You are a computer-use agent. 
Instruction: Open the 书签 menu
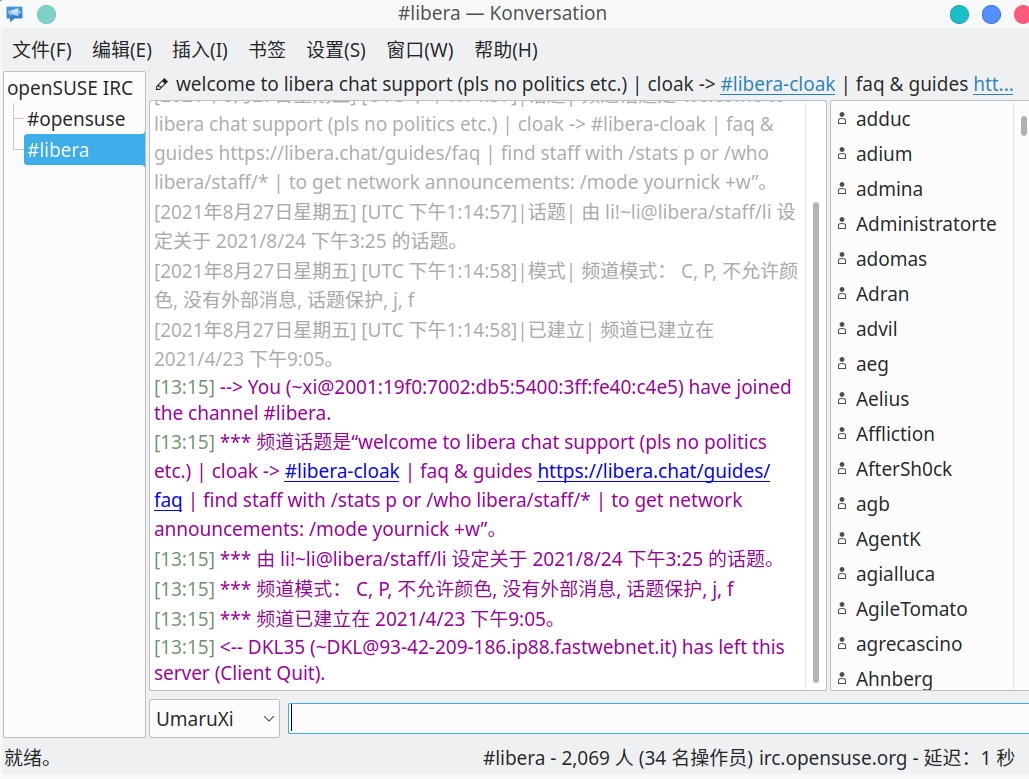point(267,50)
